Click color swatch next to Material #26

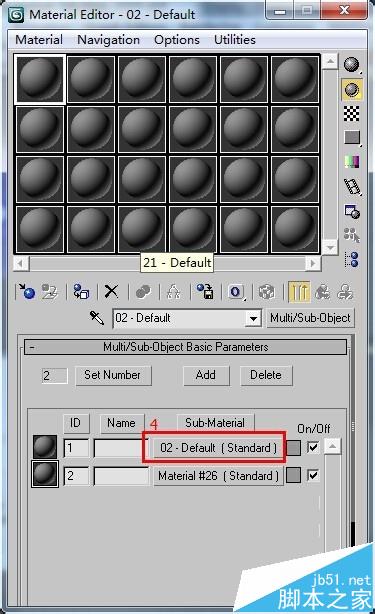tap(294, 476)
